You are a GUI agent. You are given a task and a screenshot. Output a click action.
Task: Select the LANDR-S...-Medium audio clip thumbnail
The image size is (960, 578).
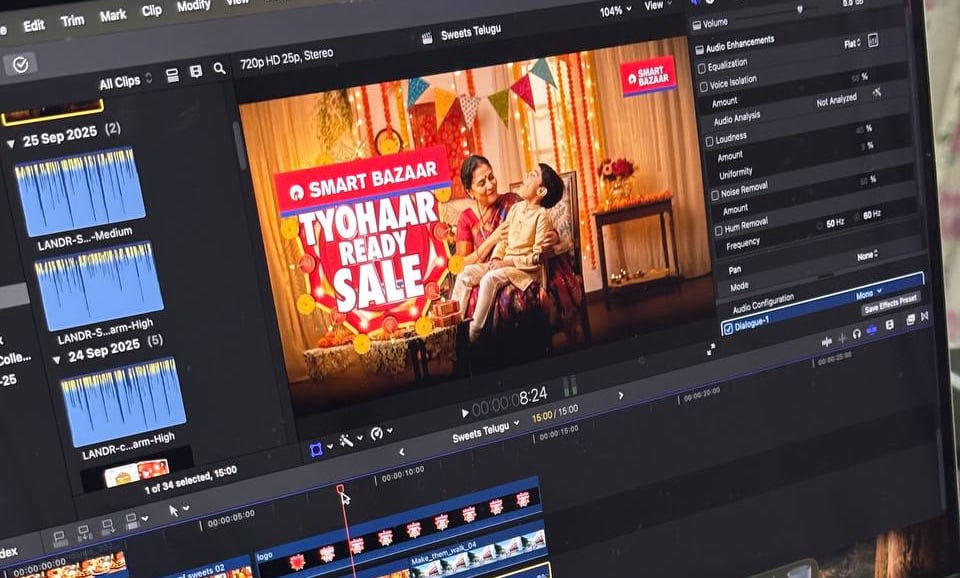(80, 190)
